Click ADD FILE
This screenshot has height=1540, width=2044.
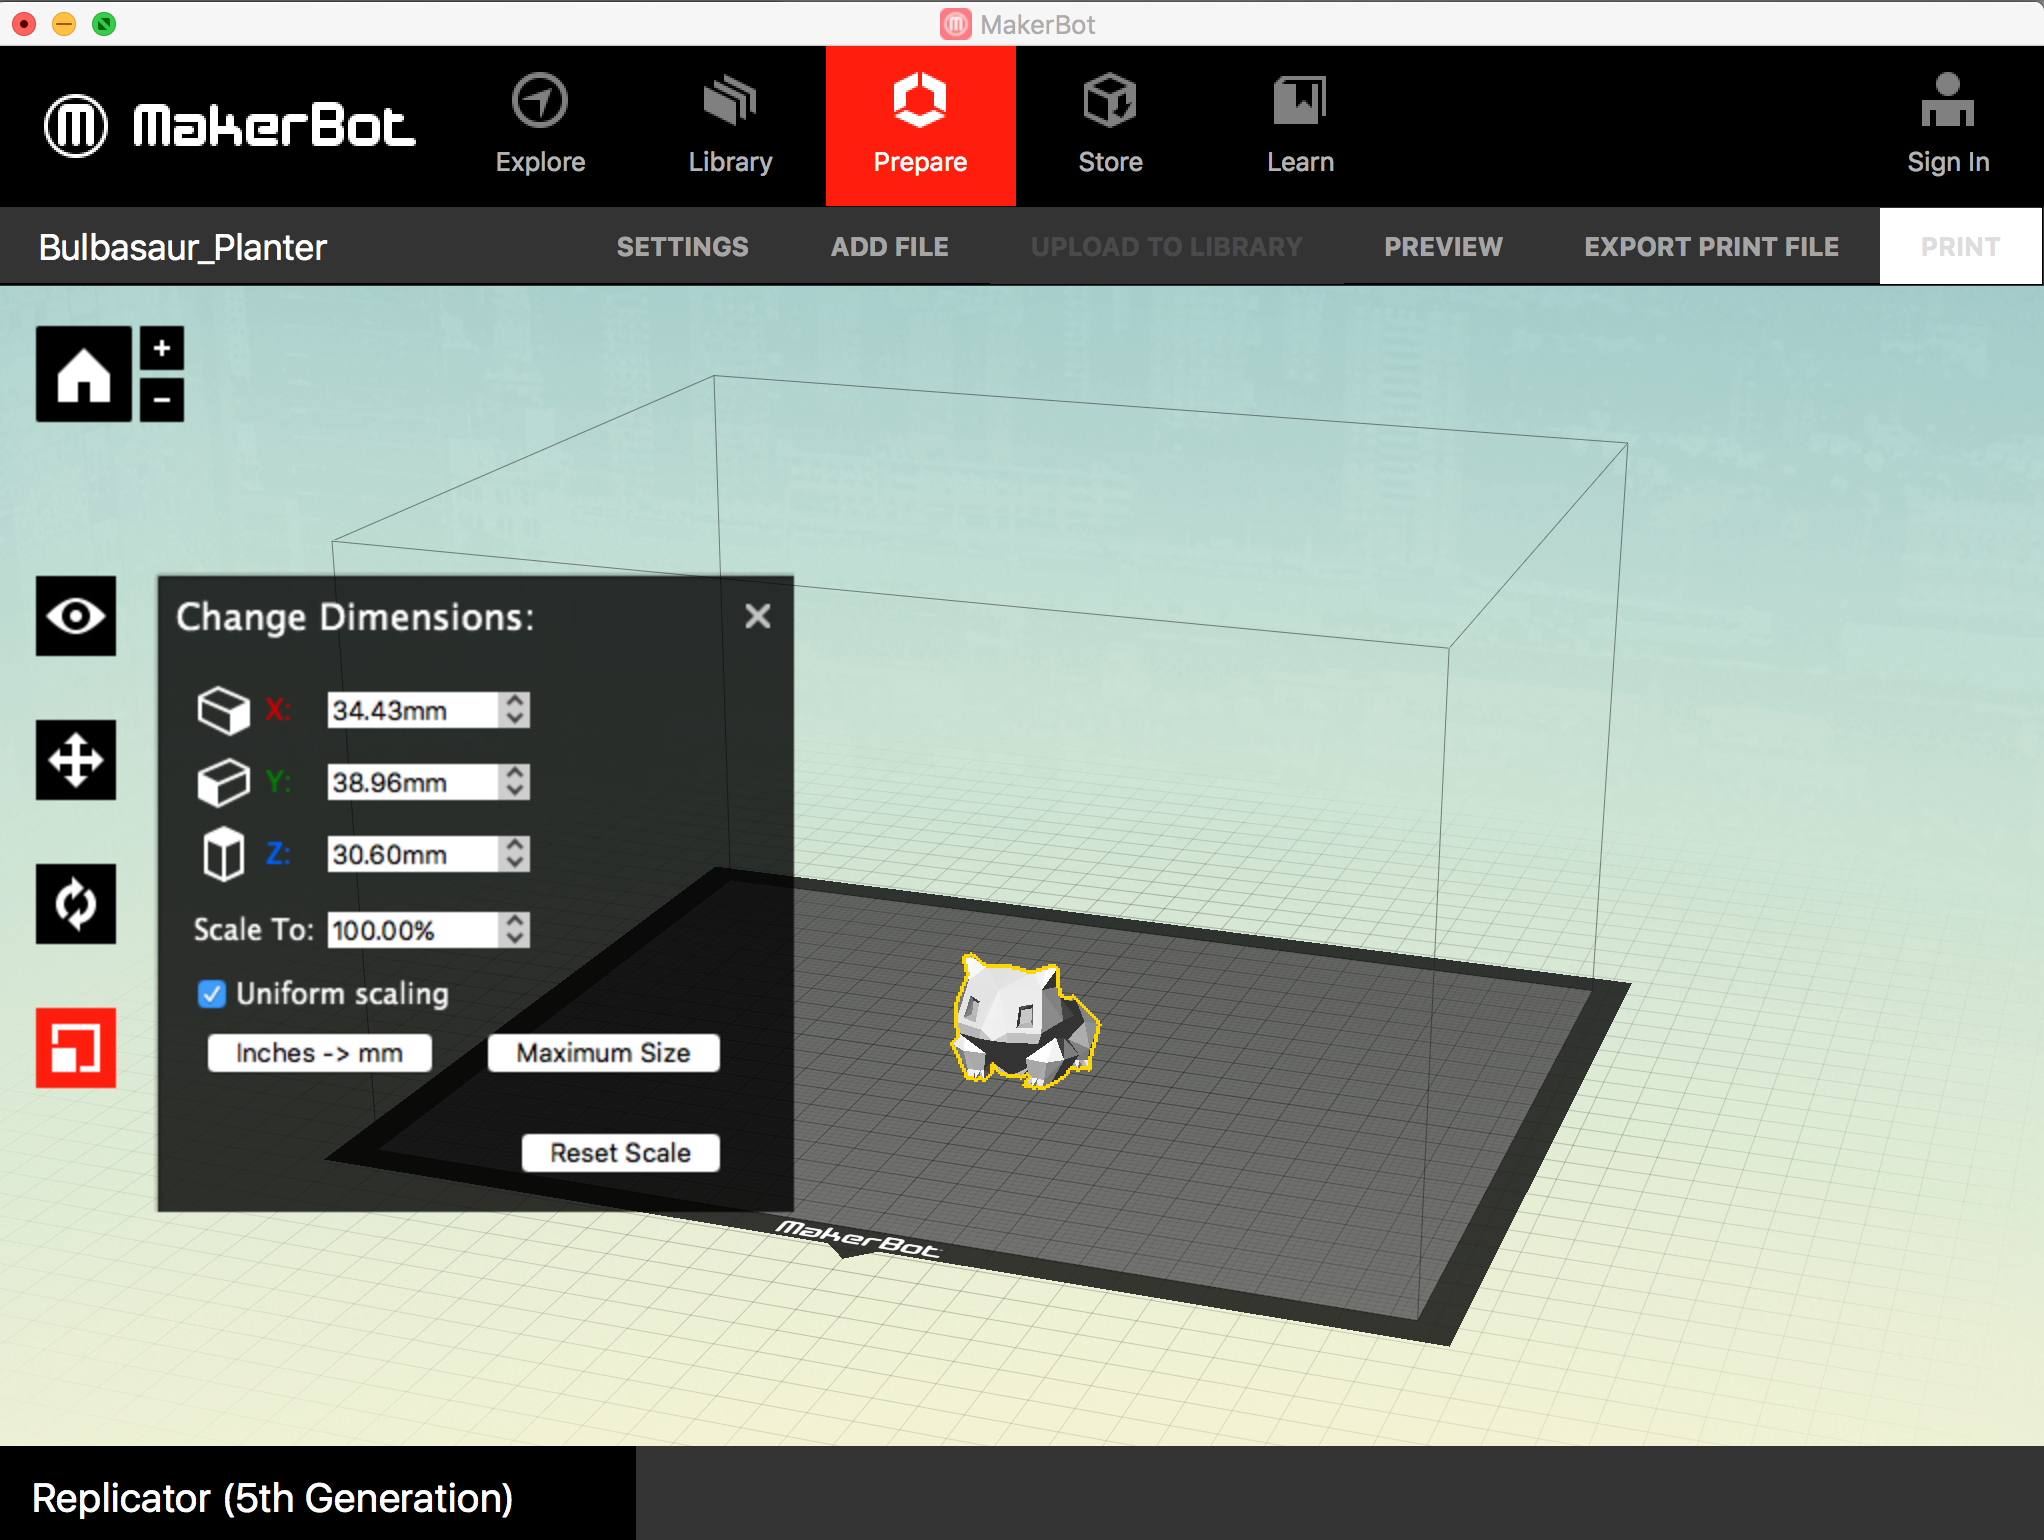pos(889,247)
